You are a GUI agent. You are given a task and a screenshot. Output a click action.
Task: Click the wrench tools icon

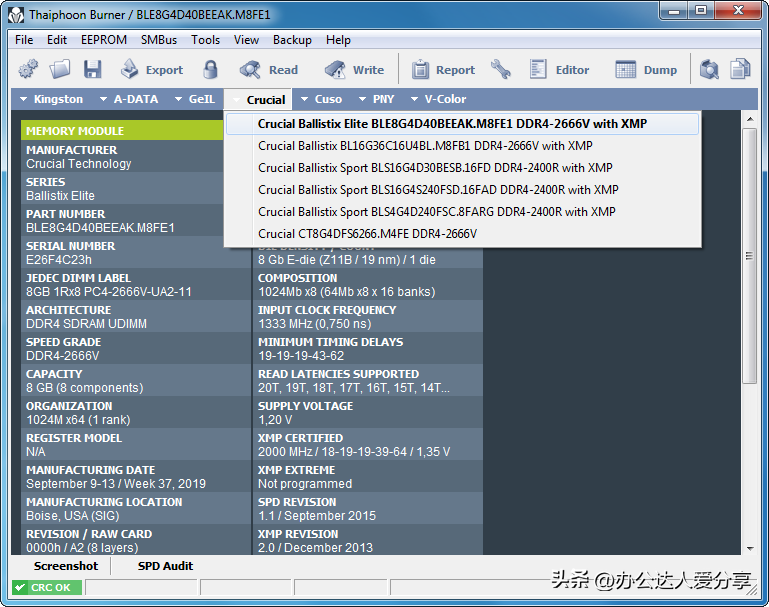click(501, 69)
